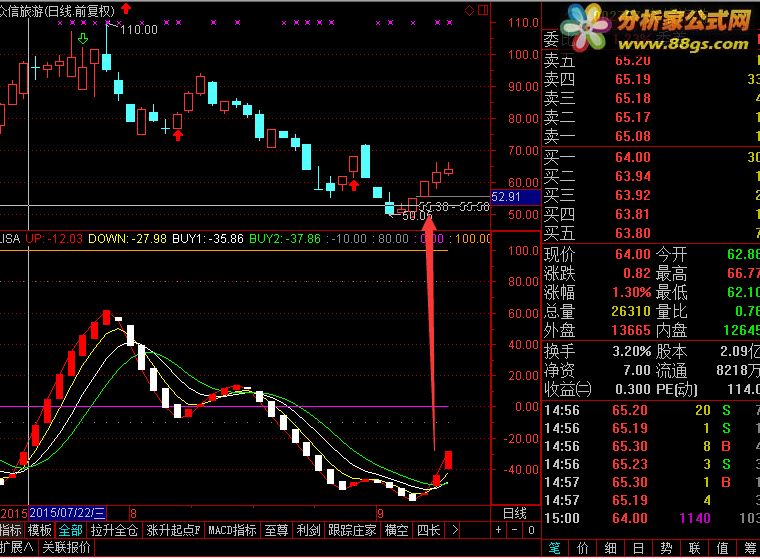Viewport: 760px width, 559px height.
Task: Click the 15:00 trade row at 64.00
Action: click(x=651, y=518)
